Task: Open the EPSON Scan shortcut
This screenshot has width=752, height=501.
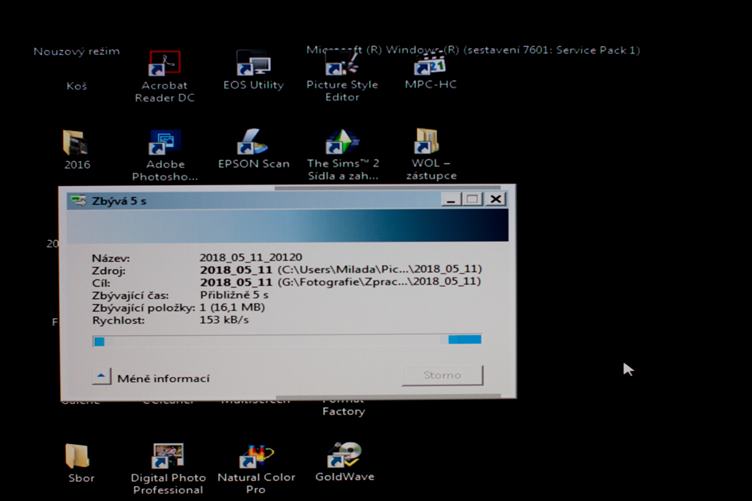Action: click(254, 149)
